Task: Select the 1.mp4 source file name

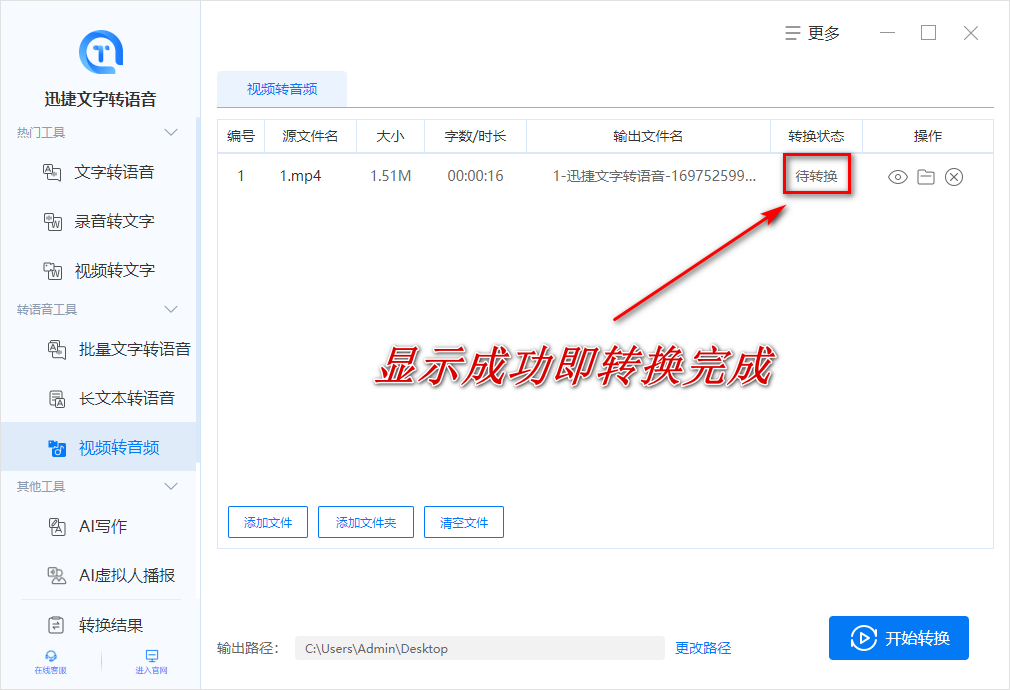Action: [300, 176]
